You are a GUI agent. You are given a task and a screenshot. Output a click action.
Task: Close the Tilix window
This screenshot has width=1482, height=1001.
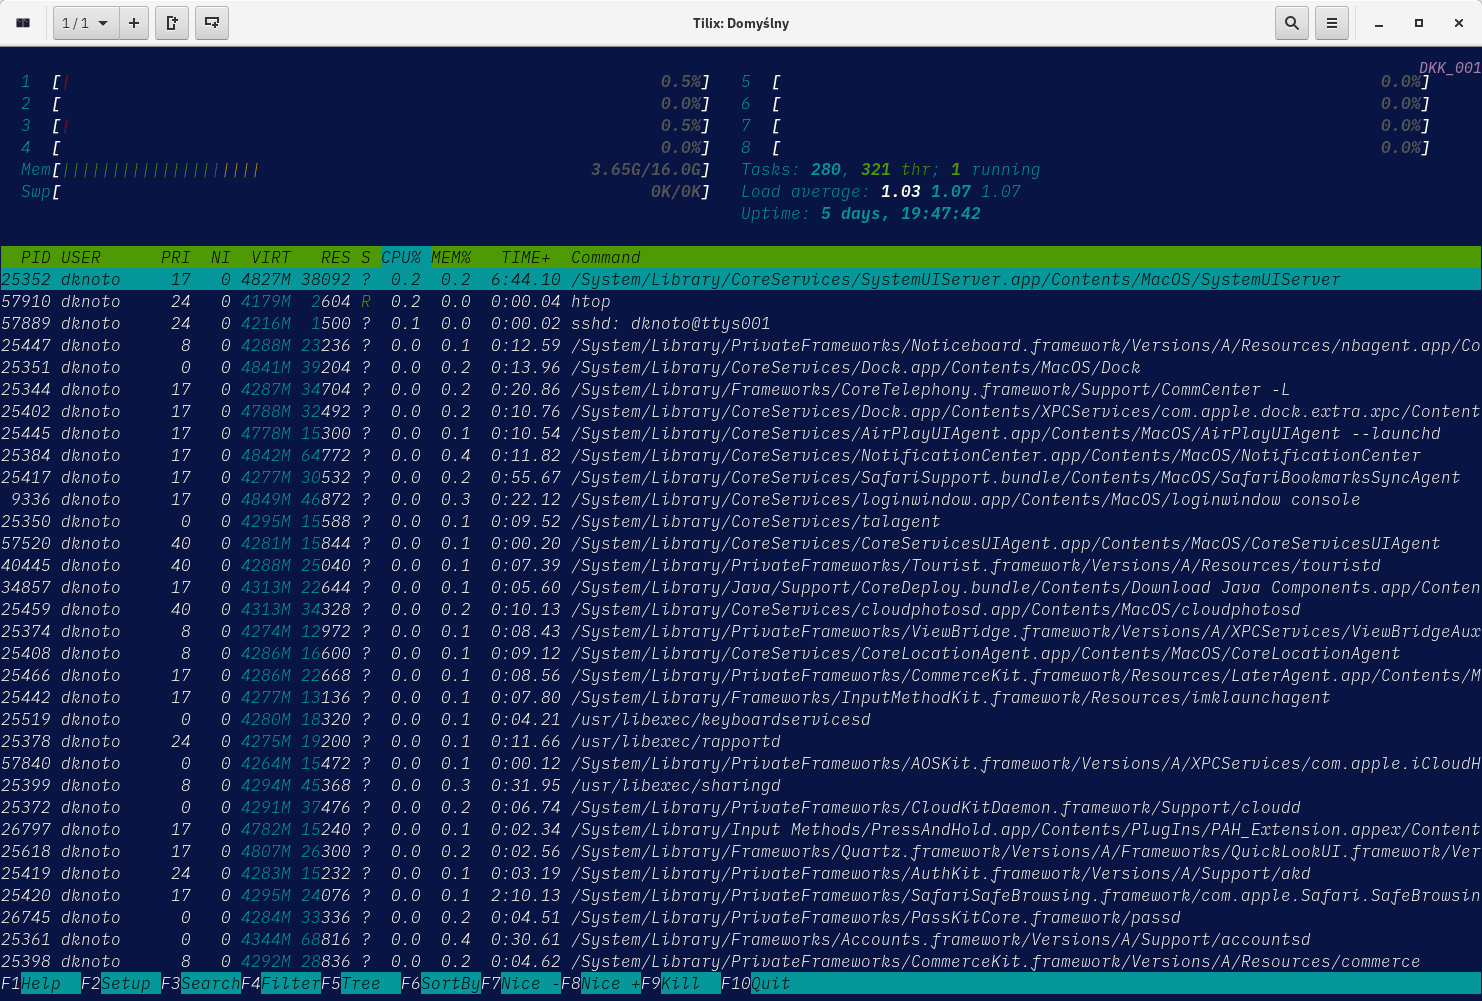(x=1459, y=23)
